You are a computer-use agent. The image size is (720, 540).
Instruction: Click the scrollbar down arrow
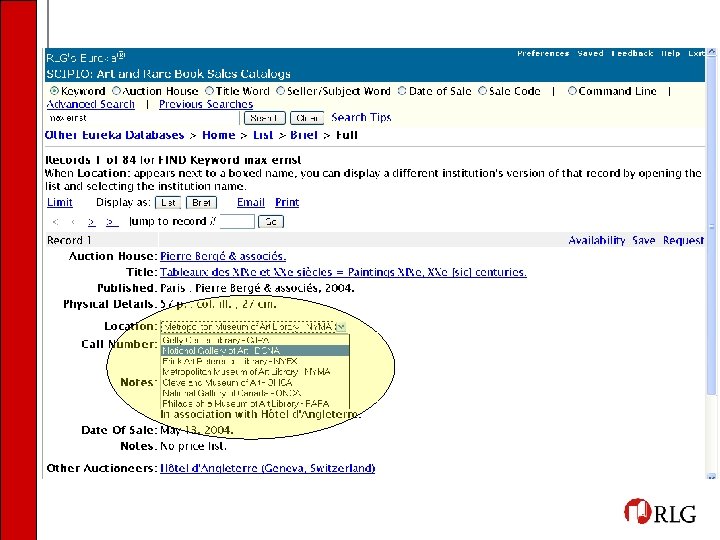pyautogui.click(x=711, y=477)
